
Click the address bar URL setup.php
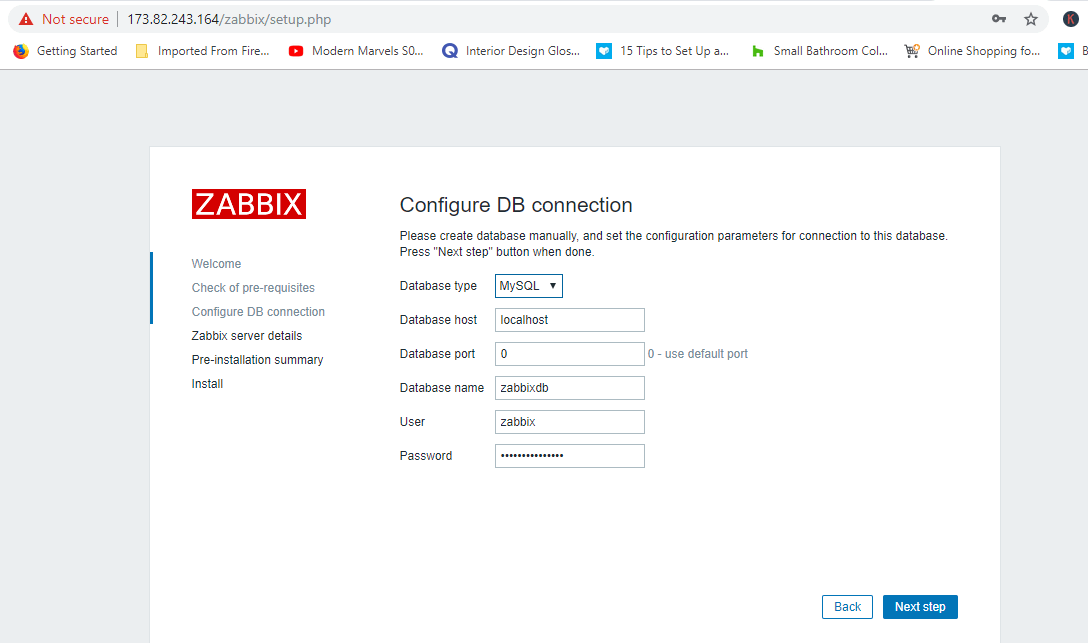tap(229, 19)
